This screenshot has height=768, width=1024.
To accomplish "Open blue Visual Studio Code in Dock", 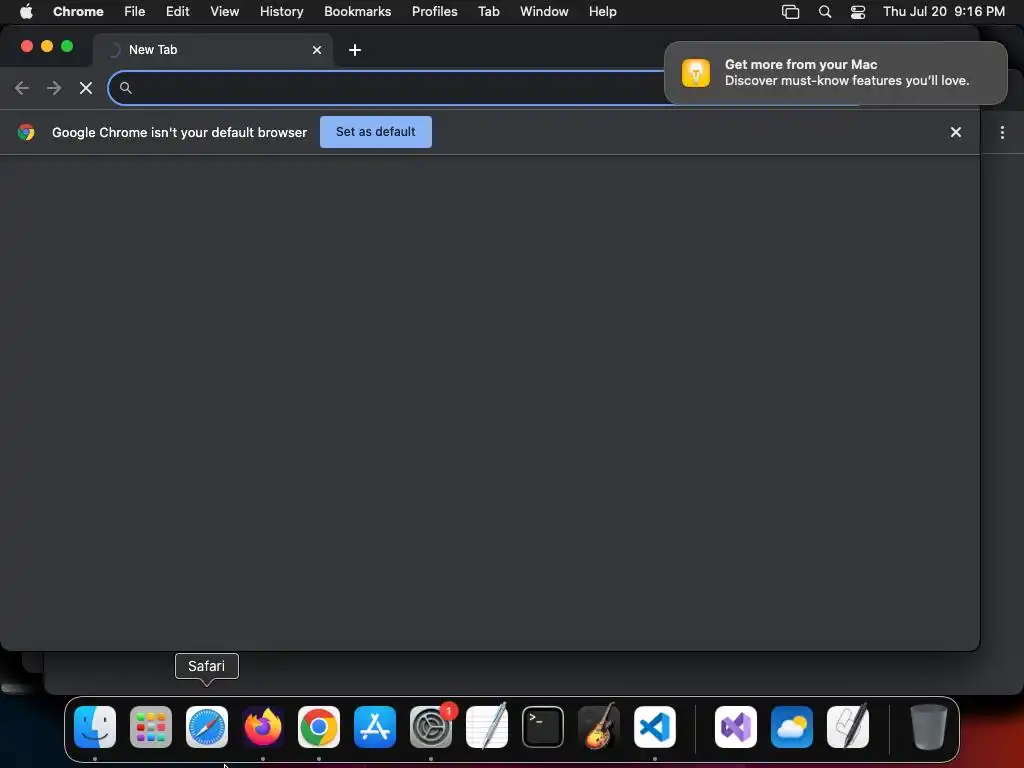I will pos(655,727).
